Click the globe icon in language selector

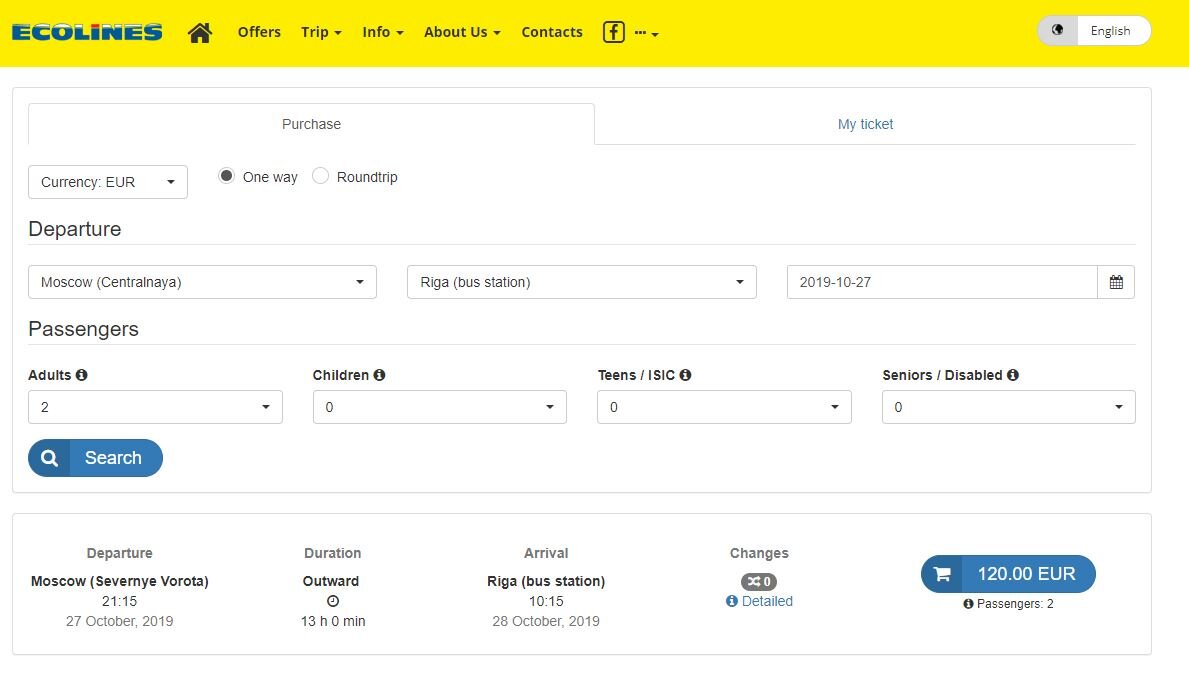tap(1058, 30)
